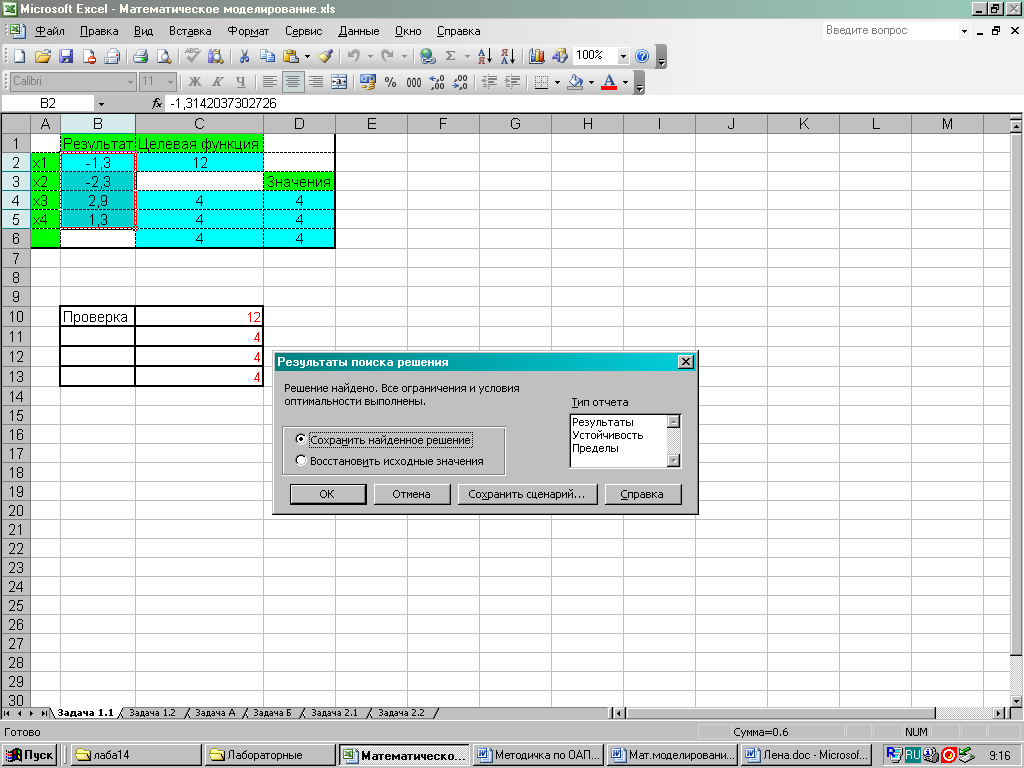Viewport: 1024px width, 768px height.
Task: Open the Файл menu
Action: tap(50, 31)
